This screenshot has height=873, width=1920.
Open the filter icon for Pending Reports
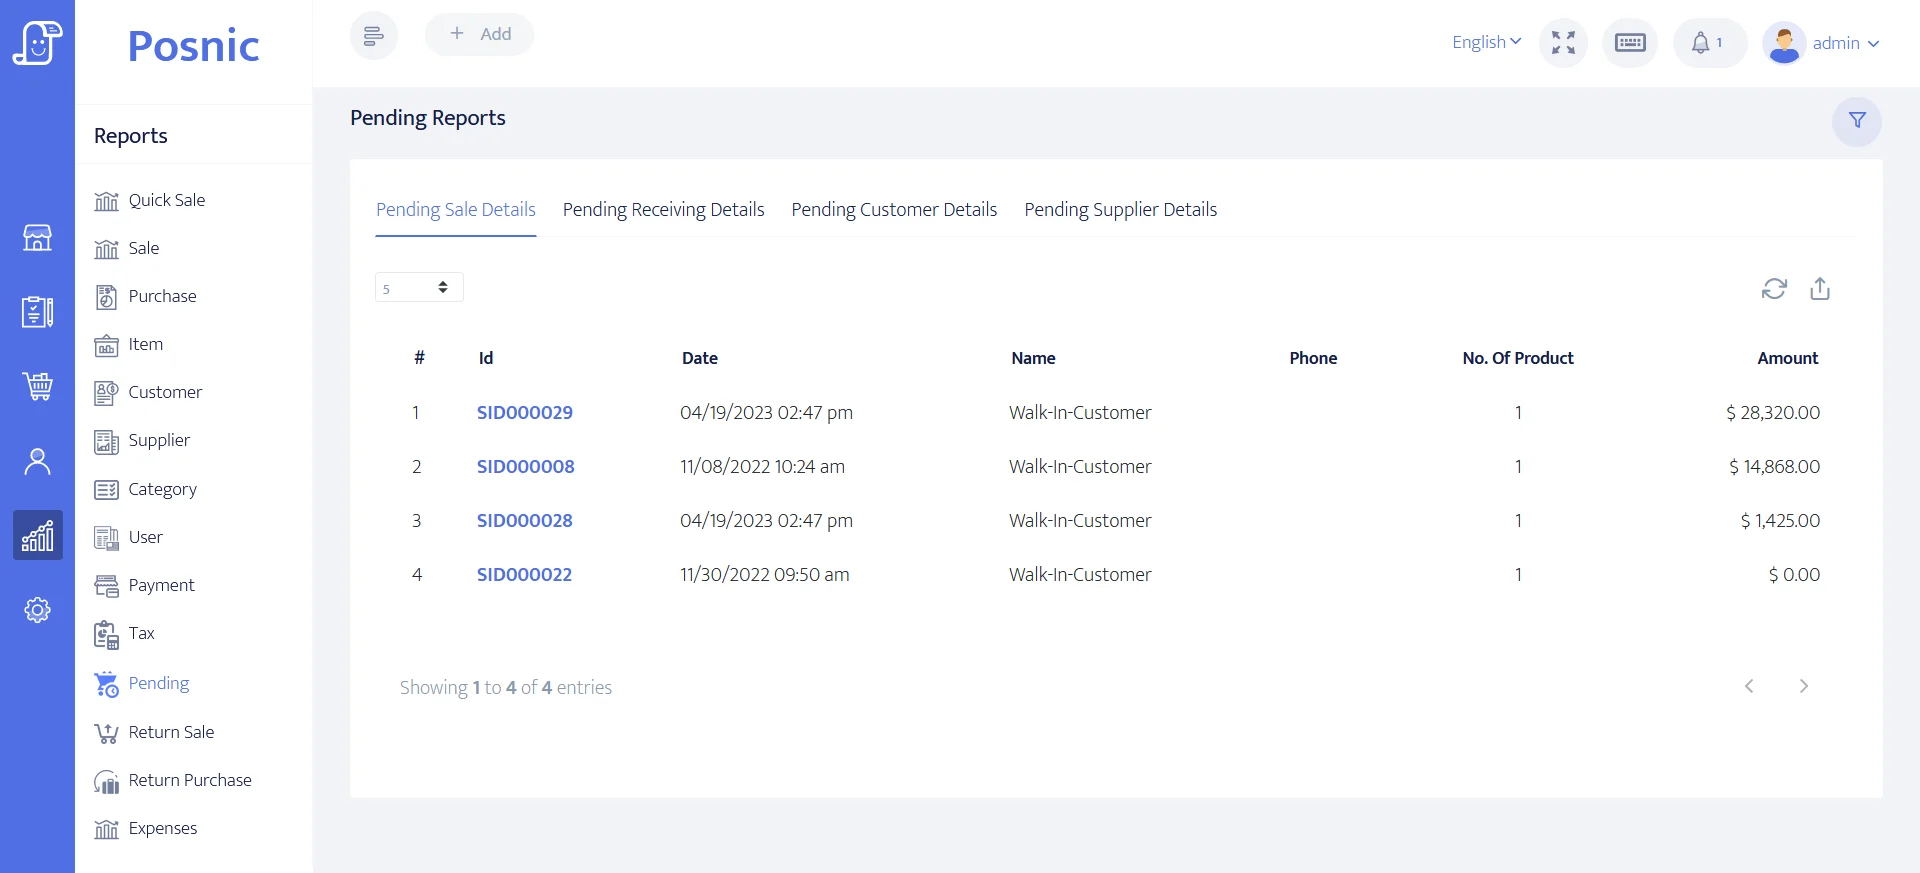click(1856, 121)
